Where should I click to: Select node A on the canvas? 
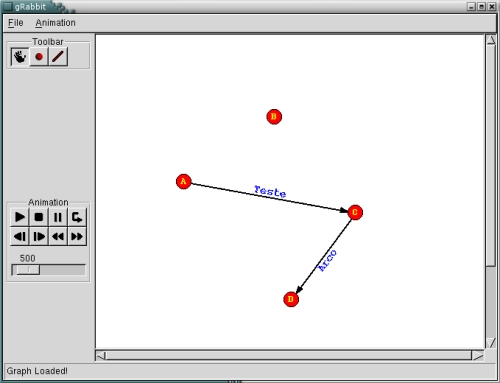coord(183,181)
